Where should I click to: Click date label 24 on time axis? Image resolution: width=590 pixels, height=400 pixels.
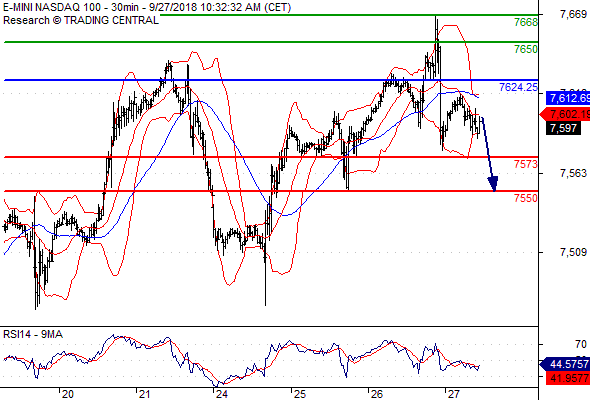tap(222, 394)
